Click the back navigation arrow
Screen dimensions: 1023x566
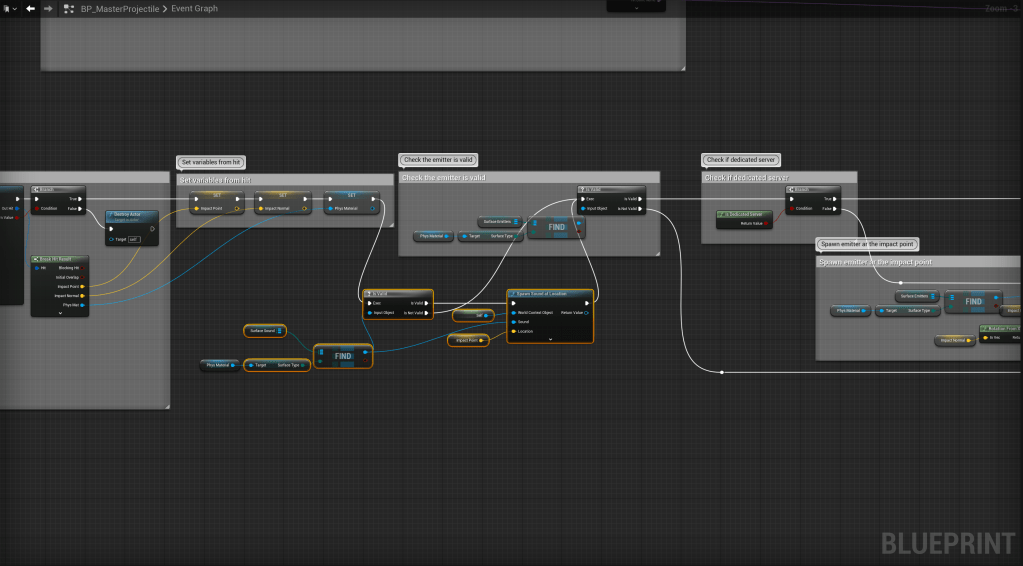[x=30, y=8]
